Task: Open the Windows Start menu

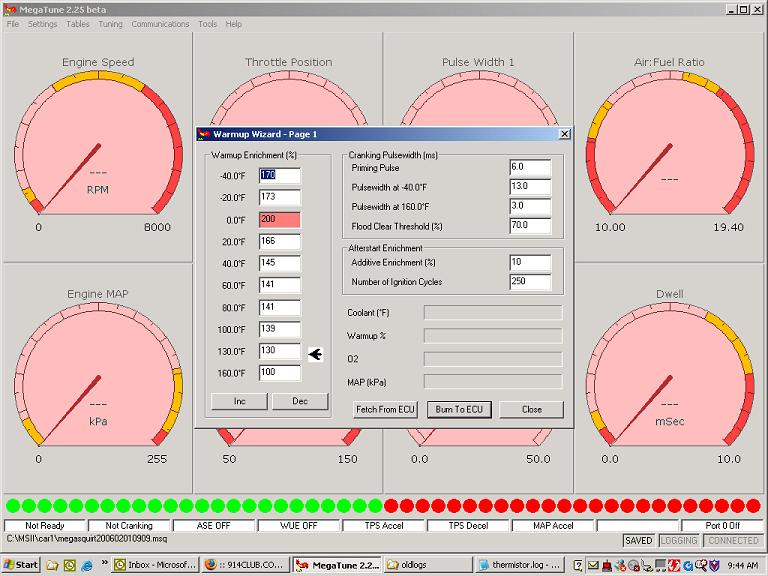Action: pos(20,565)
